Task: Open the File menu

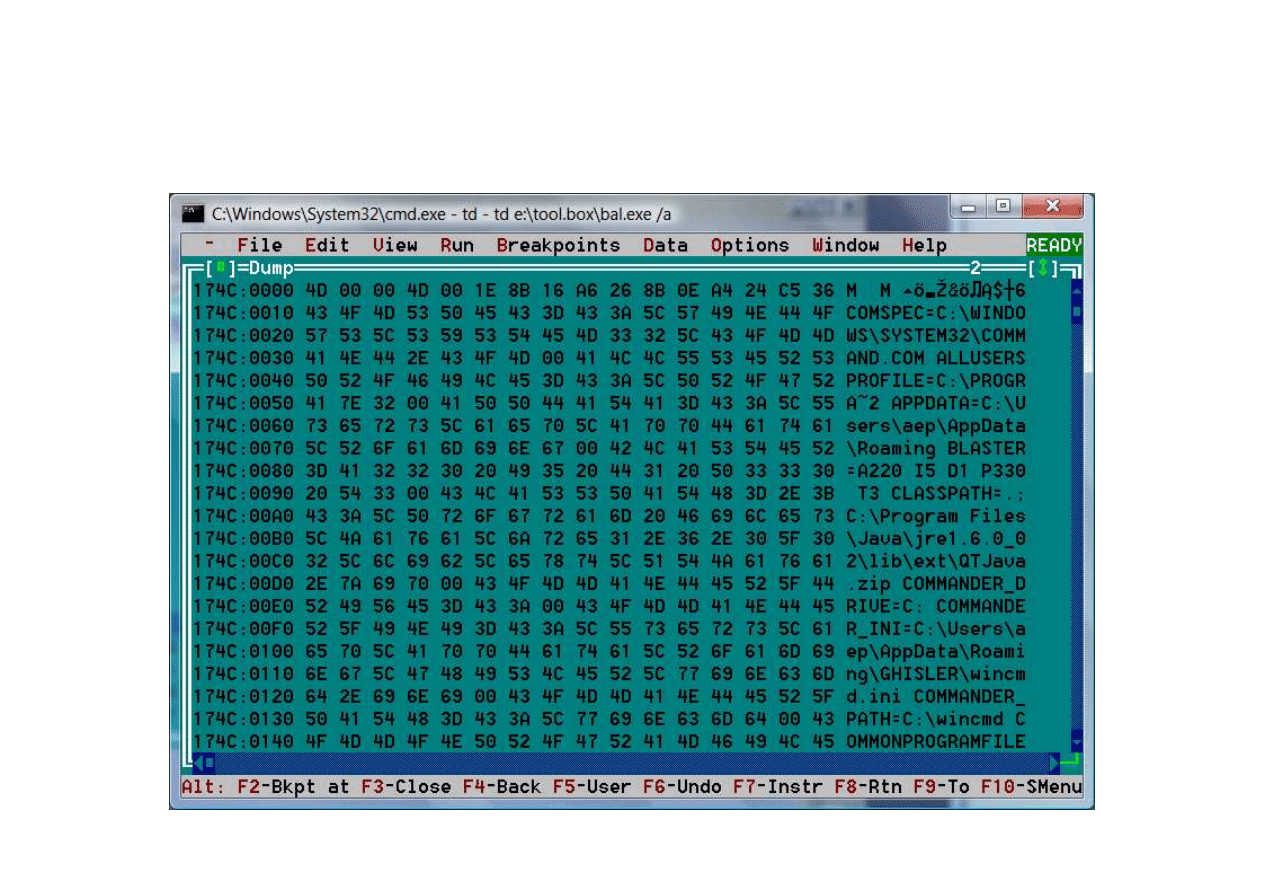Action: 259,246
